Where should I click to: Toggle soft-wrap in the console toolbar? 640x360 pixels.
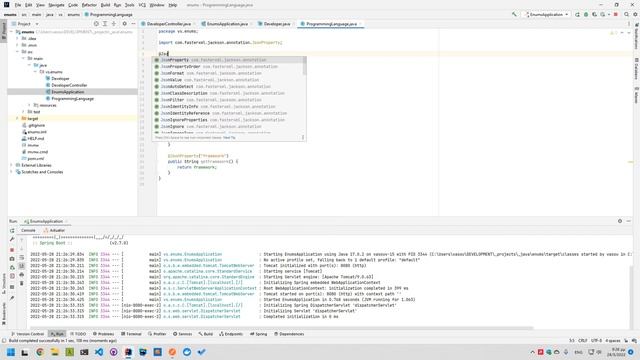point(22,258)
